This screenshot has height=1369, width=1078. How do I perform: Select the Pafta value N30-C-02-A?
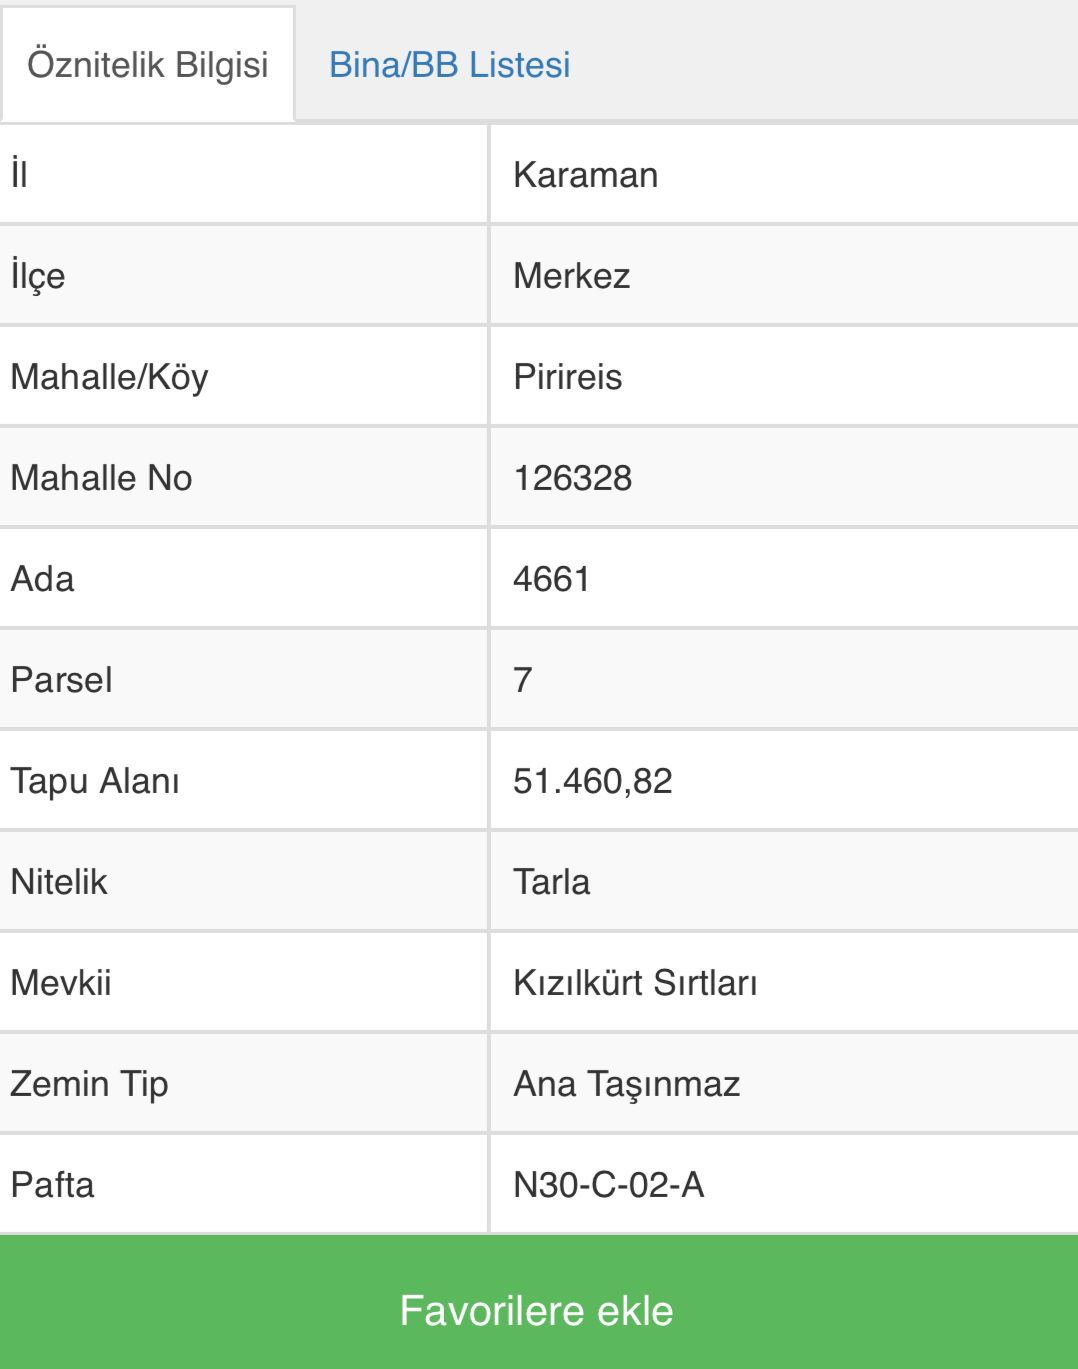click(x=608, y=1185)
